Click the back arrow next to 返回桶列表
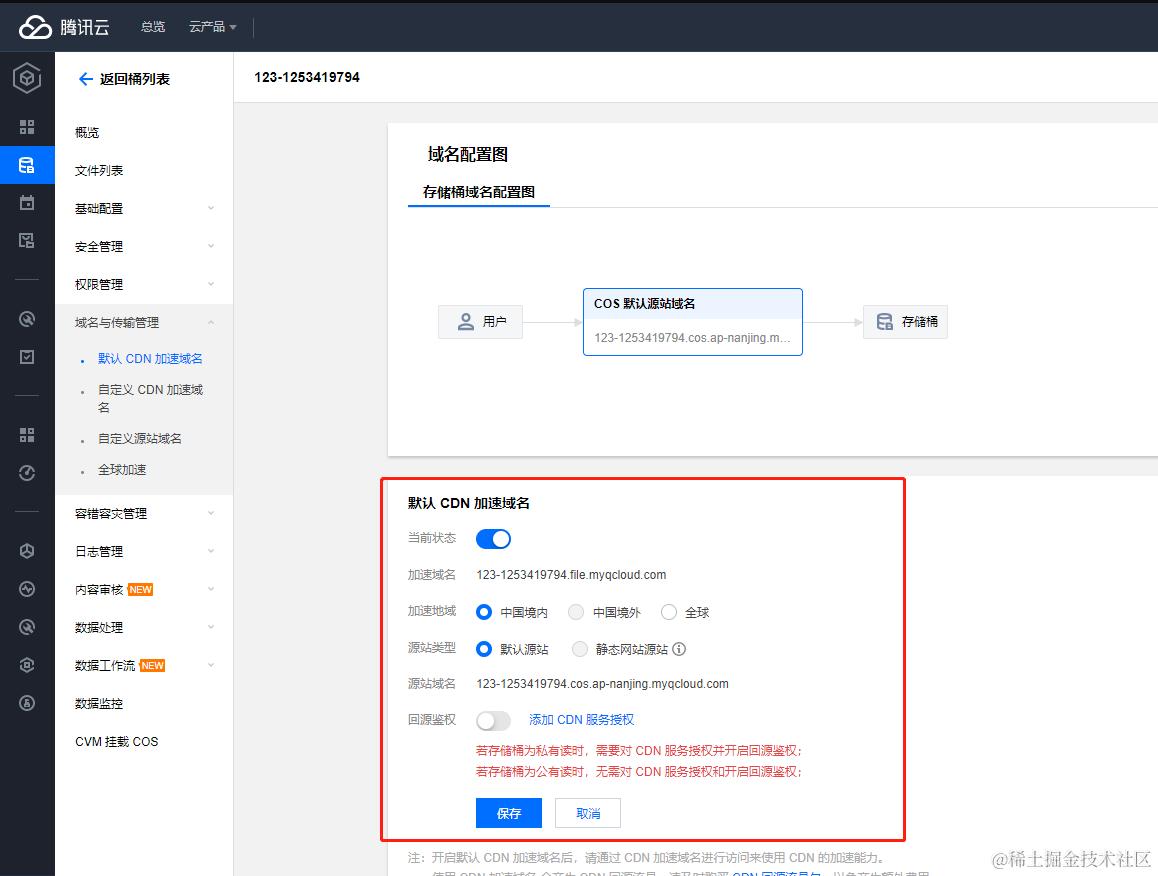1158x876 pixels. click(86, 79)
